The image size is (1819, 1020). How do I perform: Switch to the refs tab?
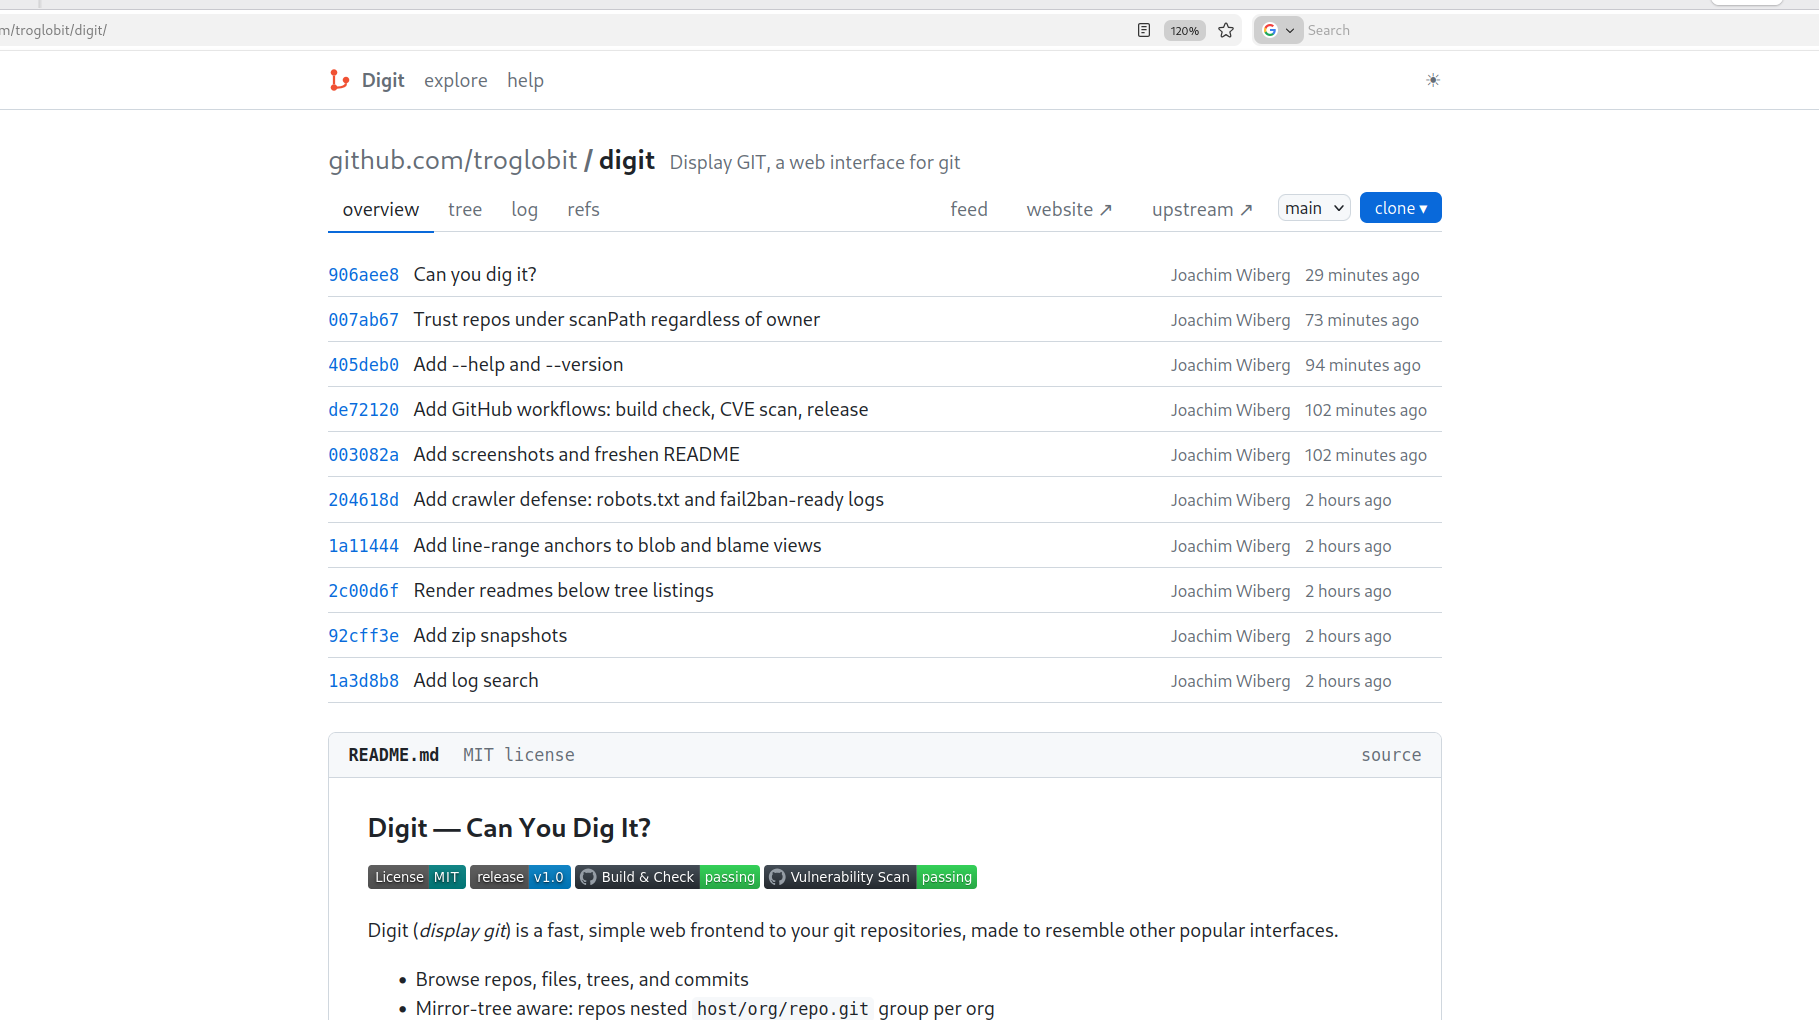583,209
